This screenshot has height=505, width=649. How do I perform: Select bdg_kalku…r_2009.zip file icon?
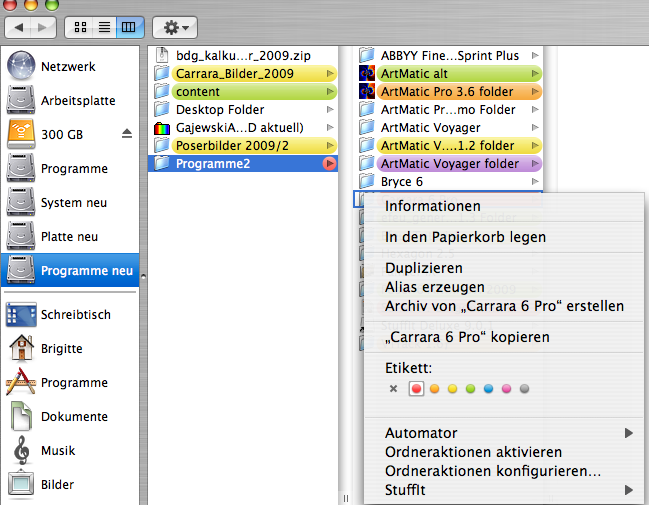pyautogui.click(x=162, y=55)
